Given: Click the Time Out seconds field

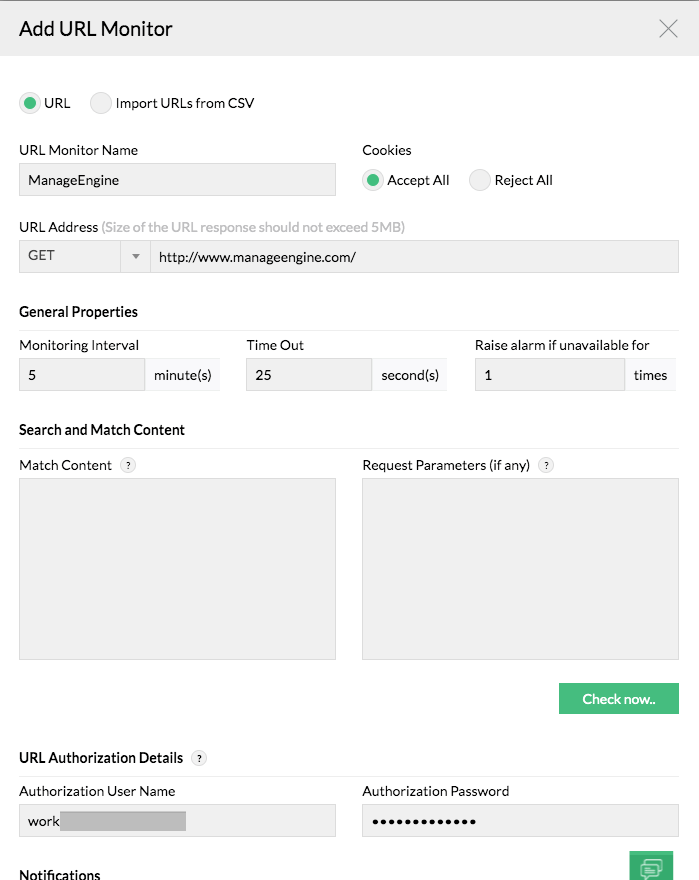Looking at the screenshot, I should (309, 375).
